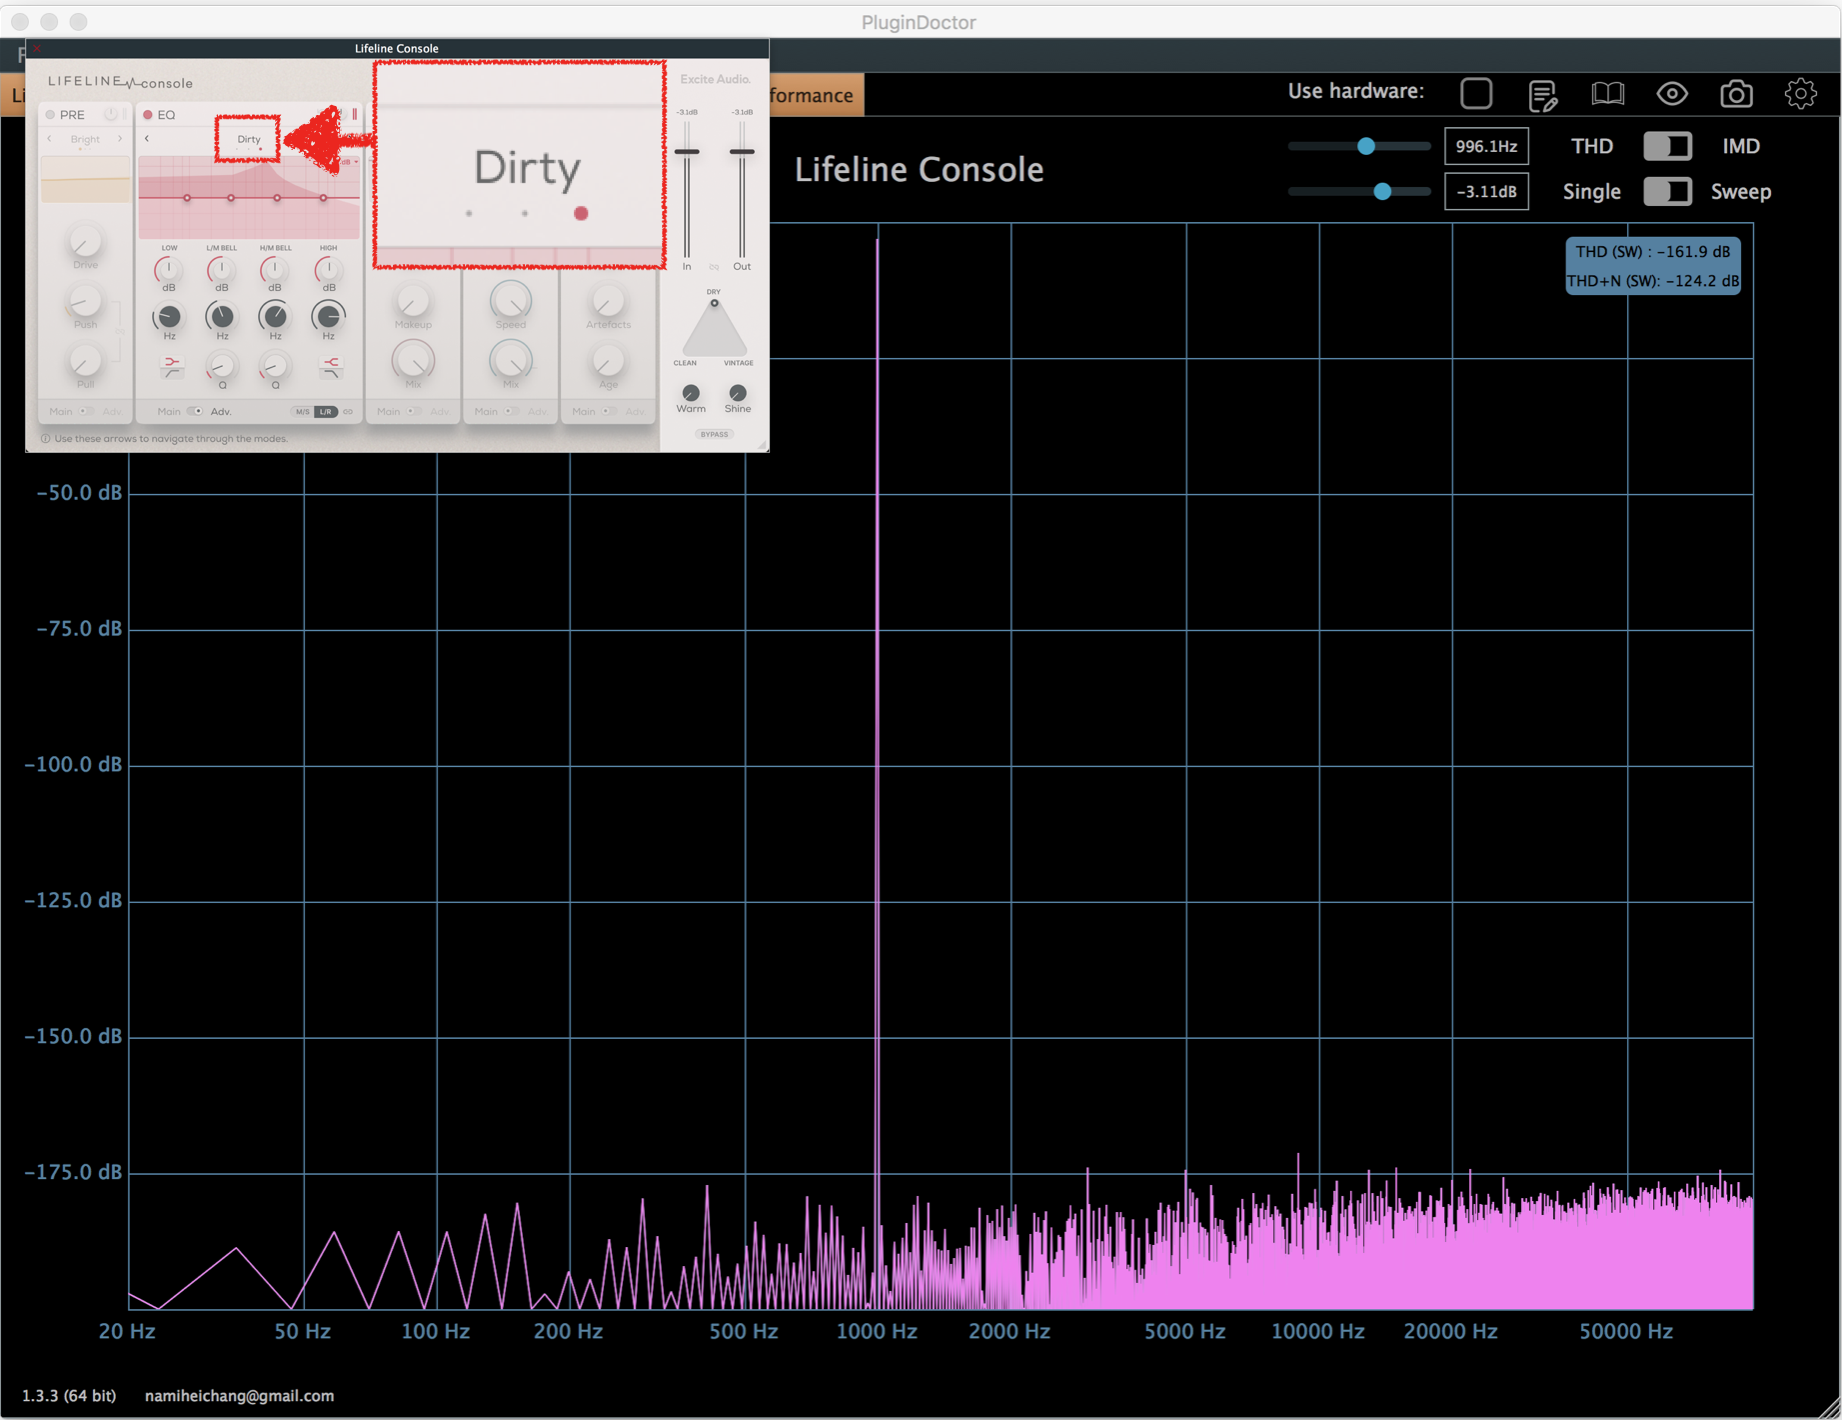This screenshot has width=1842, height=1420.
Task: Click the In fader handle
Action: (x=687, y=152)
